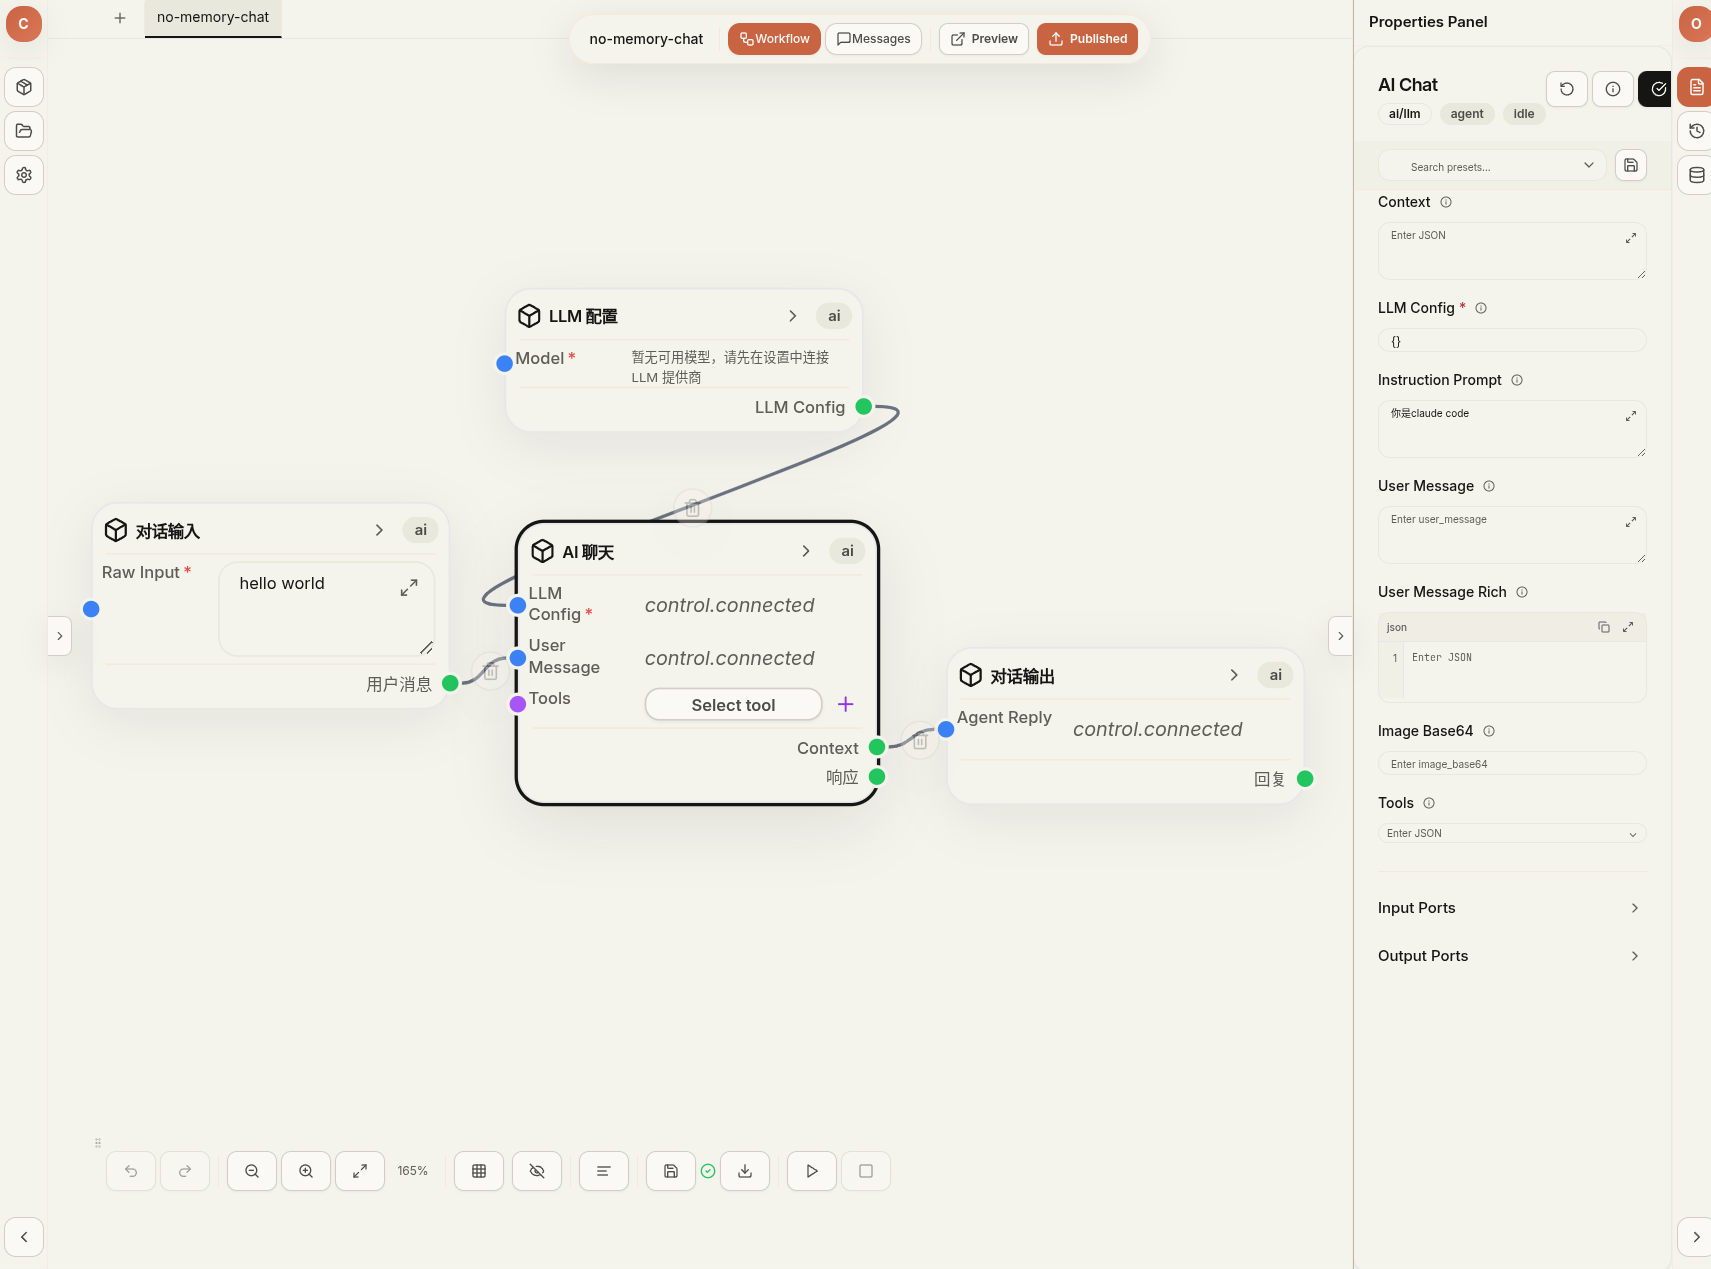1711x1269 pixels.
Task: Click the Published button
Action: (1087, 39)
